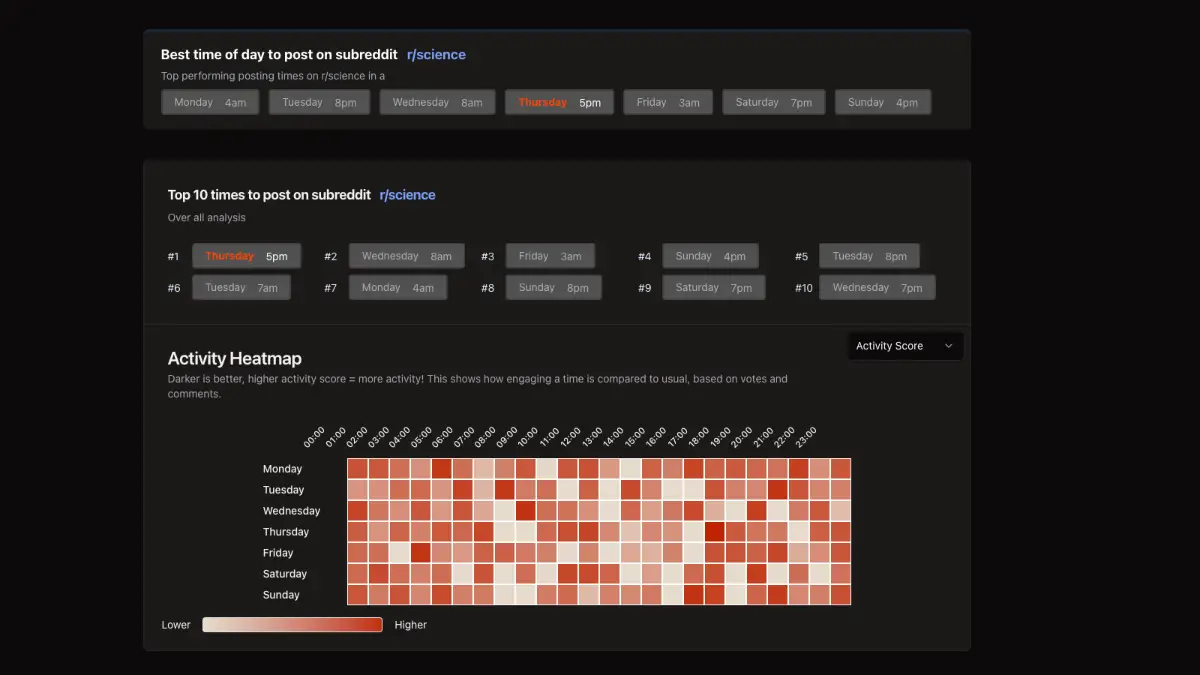This screenshot has width=1200, height=675.
Task: Click the Wednesday row label in the heatmap
Action: [x=291, y=511]
